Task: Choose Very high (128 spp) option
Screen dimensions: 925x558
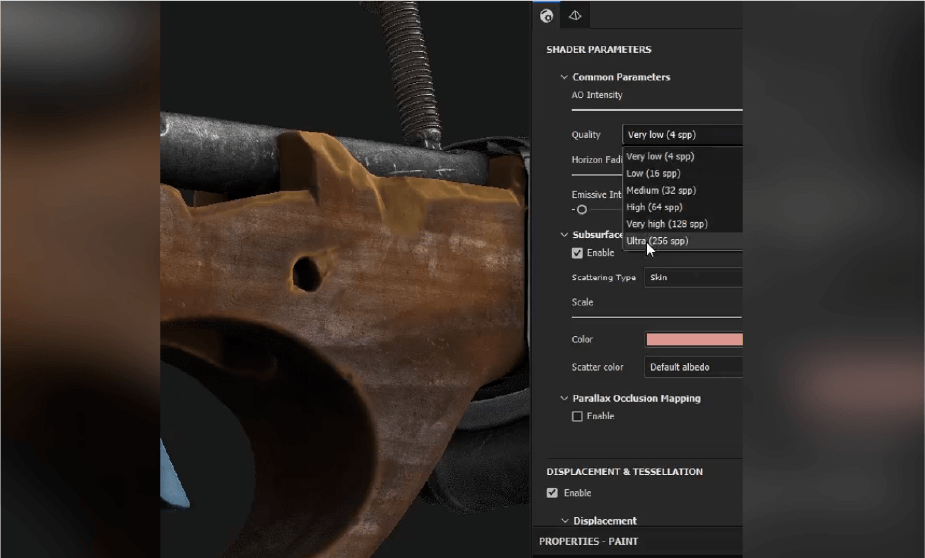Action: [x=666, y=224]
